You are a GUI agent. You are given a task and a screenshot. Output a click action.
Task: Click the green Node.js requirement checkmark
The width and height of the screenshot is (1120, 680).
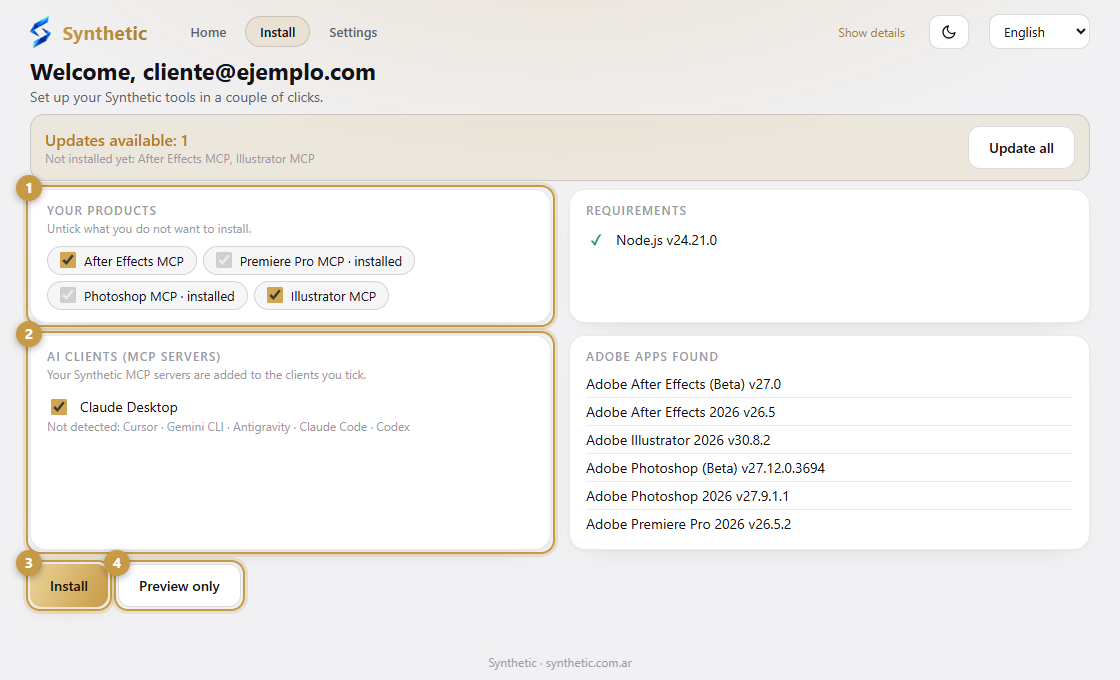[x=596, y=240]
